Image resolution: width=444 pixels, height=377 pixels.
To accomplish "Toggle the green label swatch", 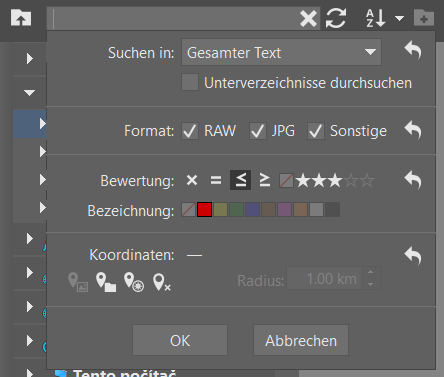I will [x=236, y=210].
